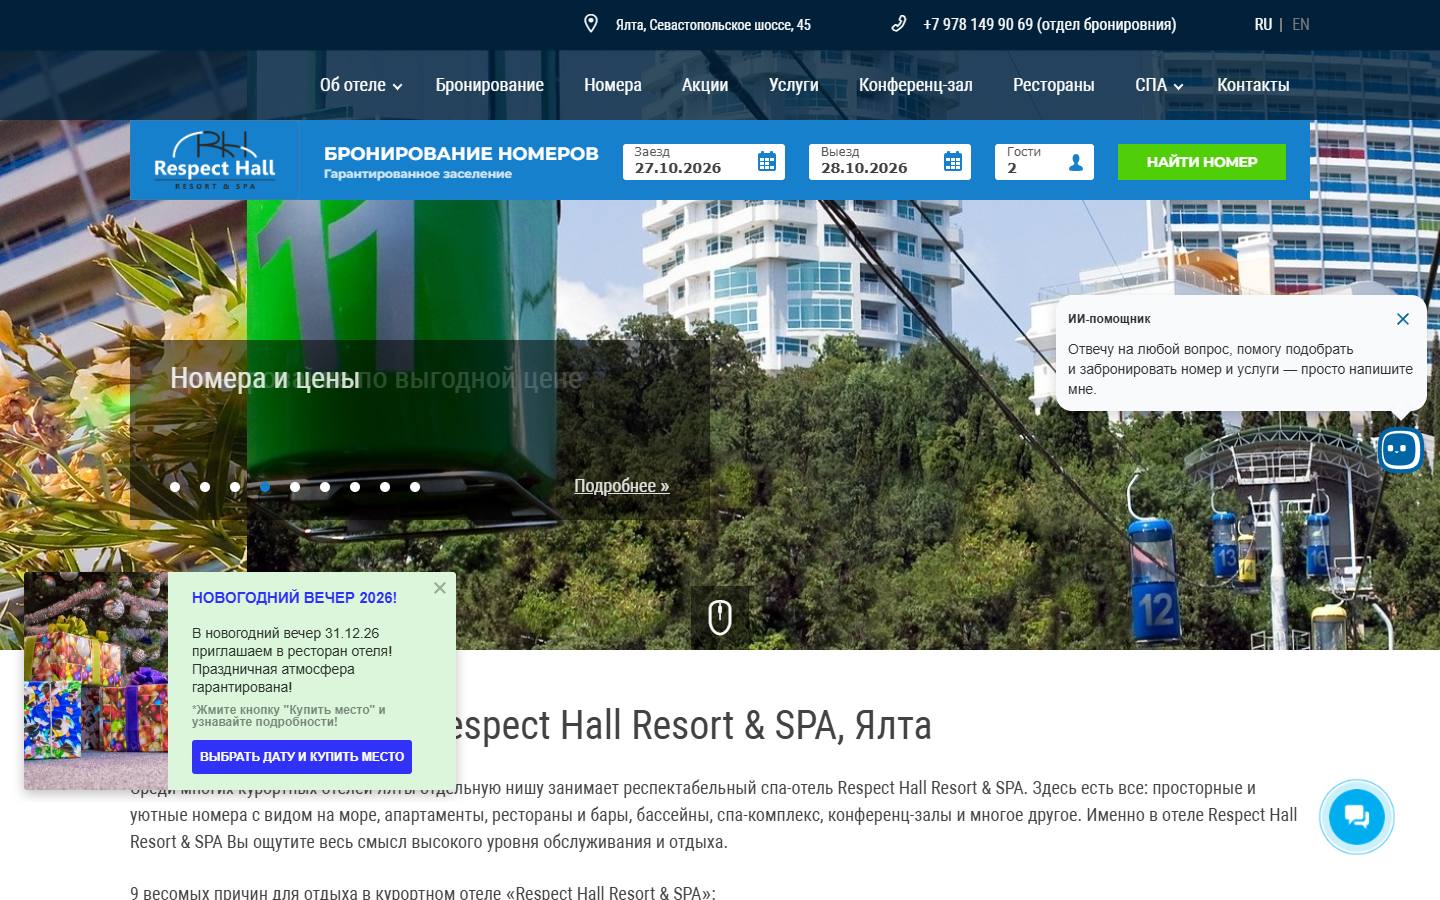Select Услуги in the navigation

[x=794, y=85]
